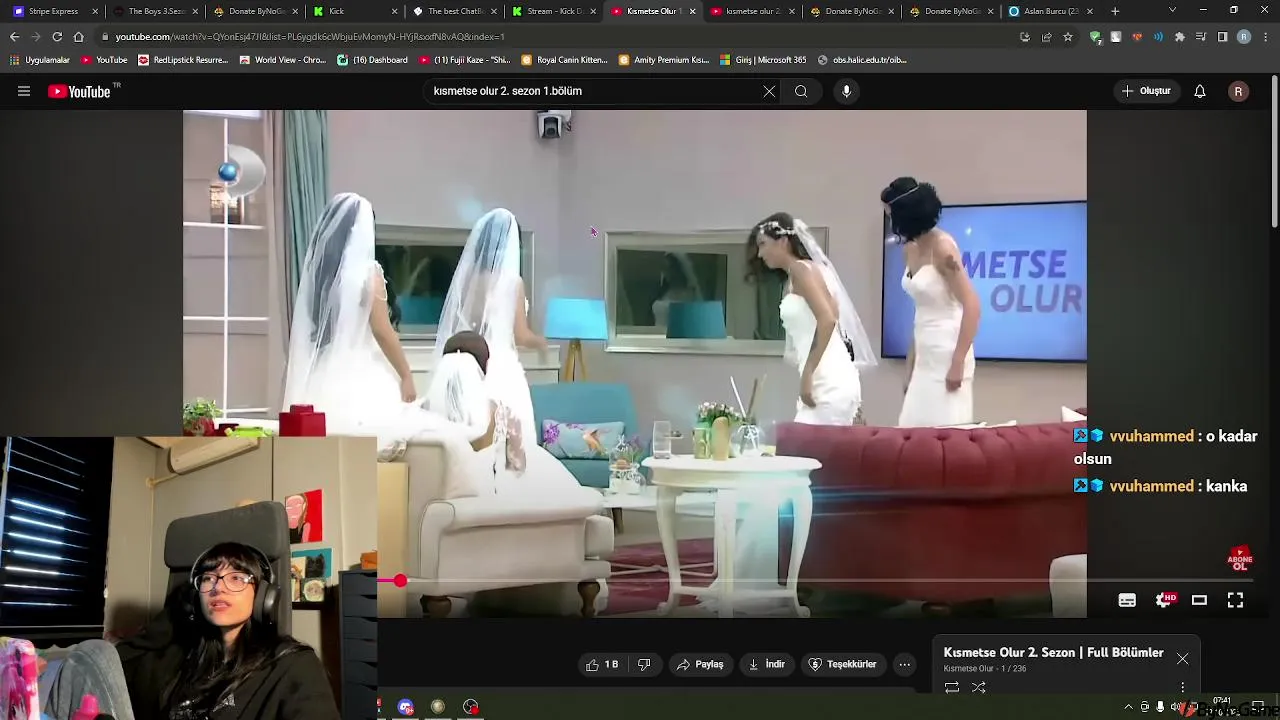1280x720 pixels.
Task: Click the Abone Ol subscribe watermark
Action: 1240,559
